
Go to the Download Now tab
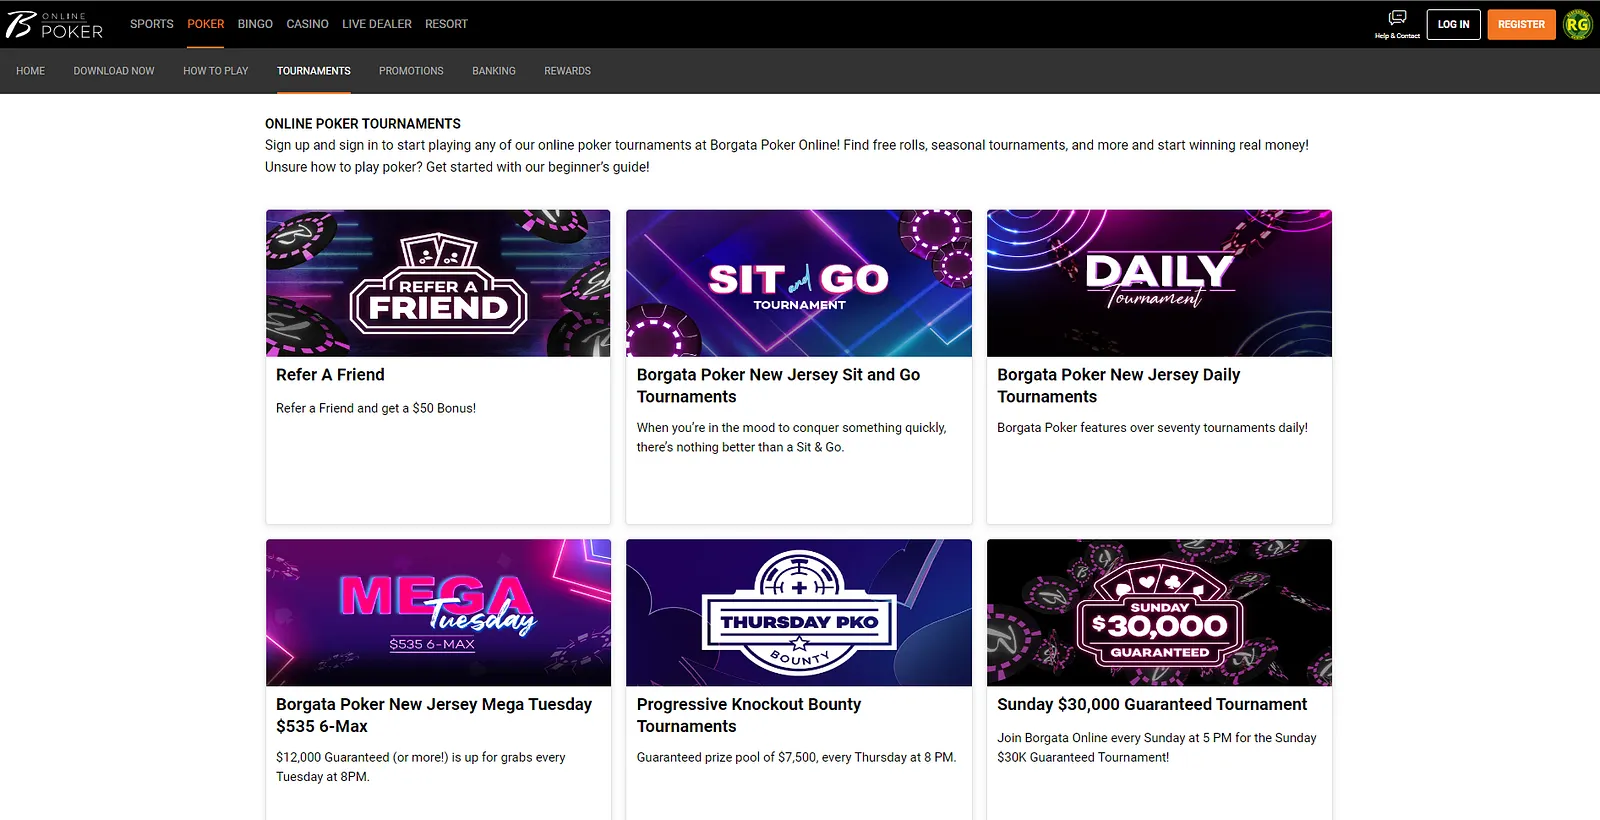pyautogui.click(x=114, y=71)
